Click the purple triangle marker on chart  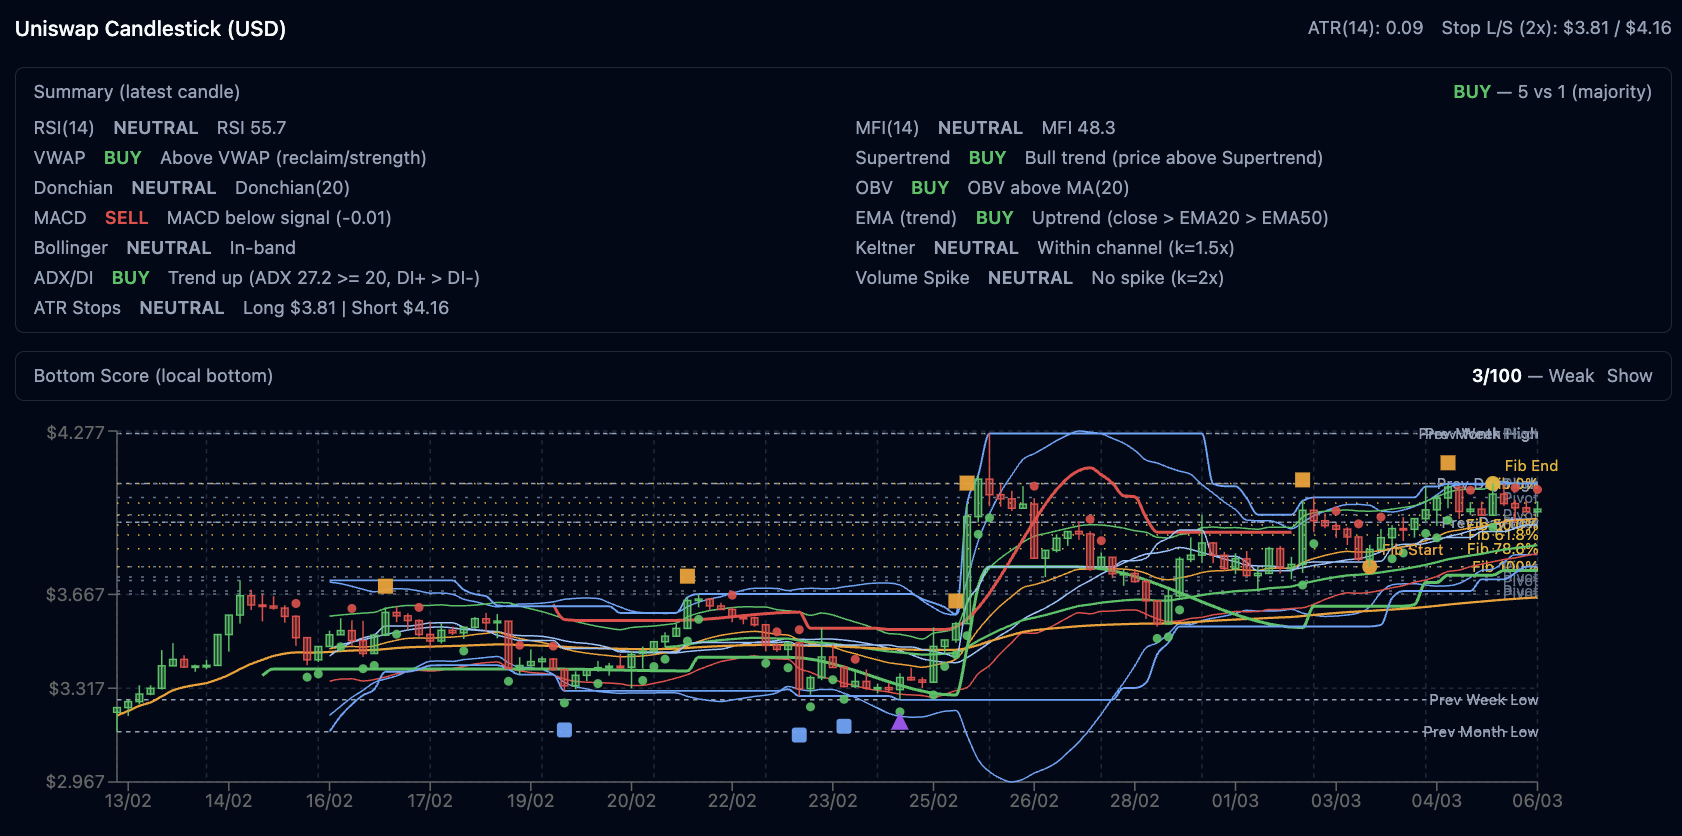(x=900, y=722)
